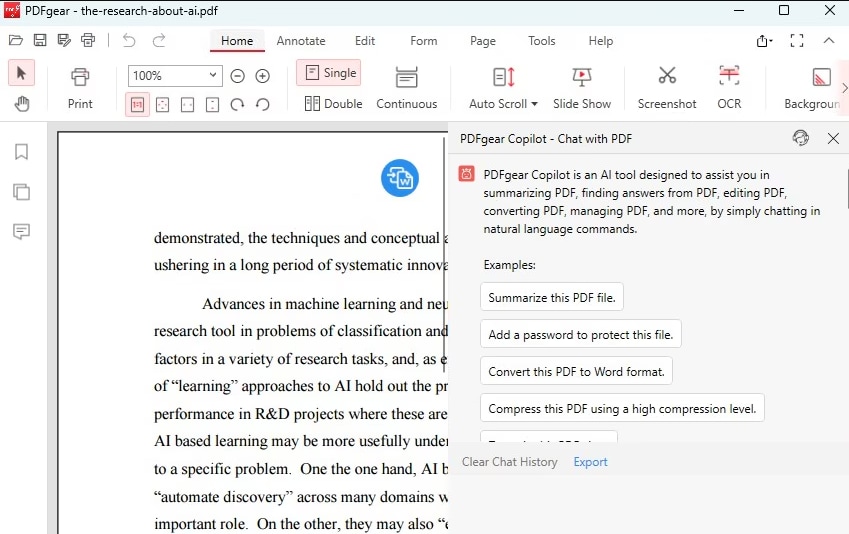Viewport: 849px width, 534px height.
Task: Open the share dropdown icon
Action: click(765, 41)
